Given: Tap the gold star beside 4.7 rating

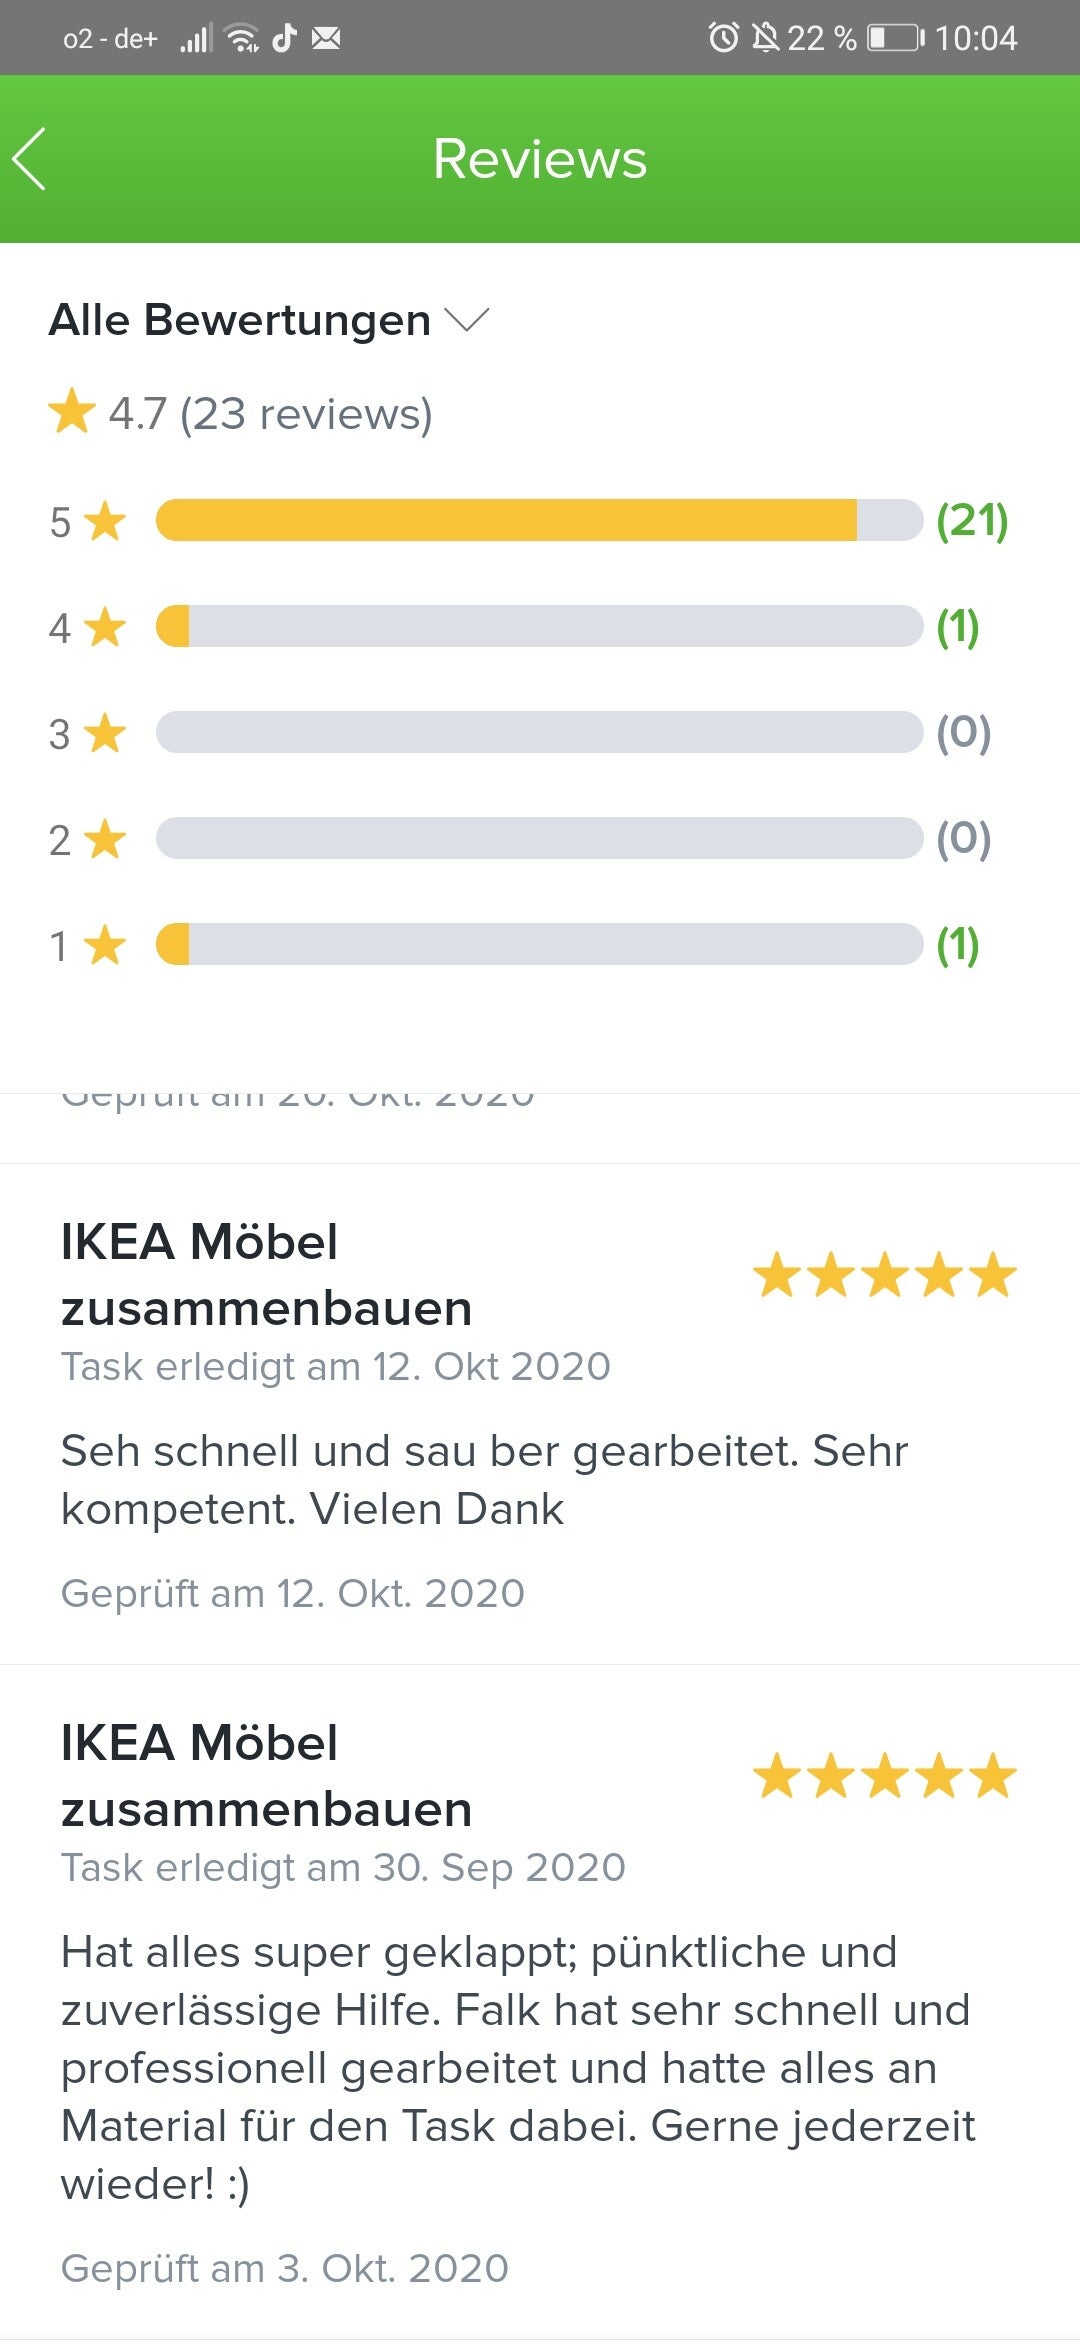Looking at the screenshot, I should 72,413.
